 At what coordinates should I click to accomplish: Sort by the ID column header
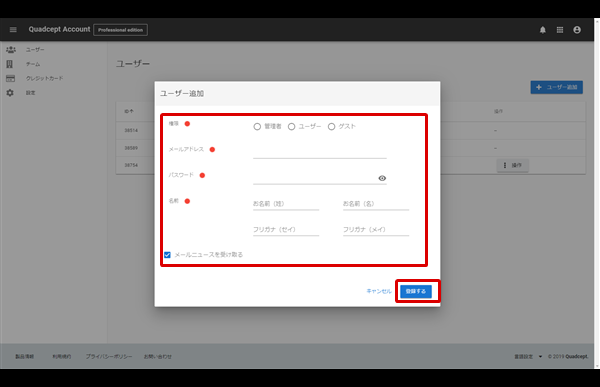pos(129,111)
